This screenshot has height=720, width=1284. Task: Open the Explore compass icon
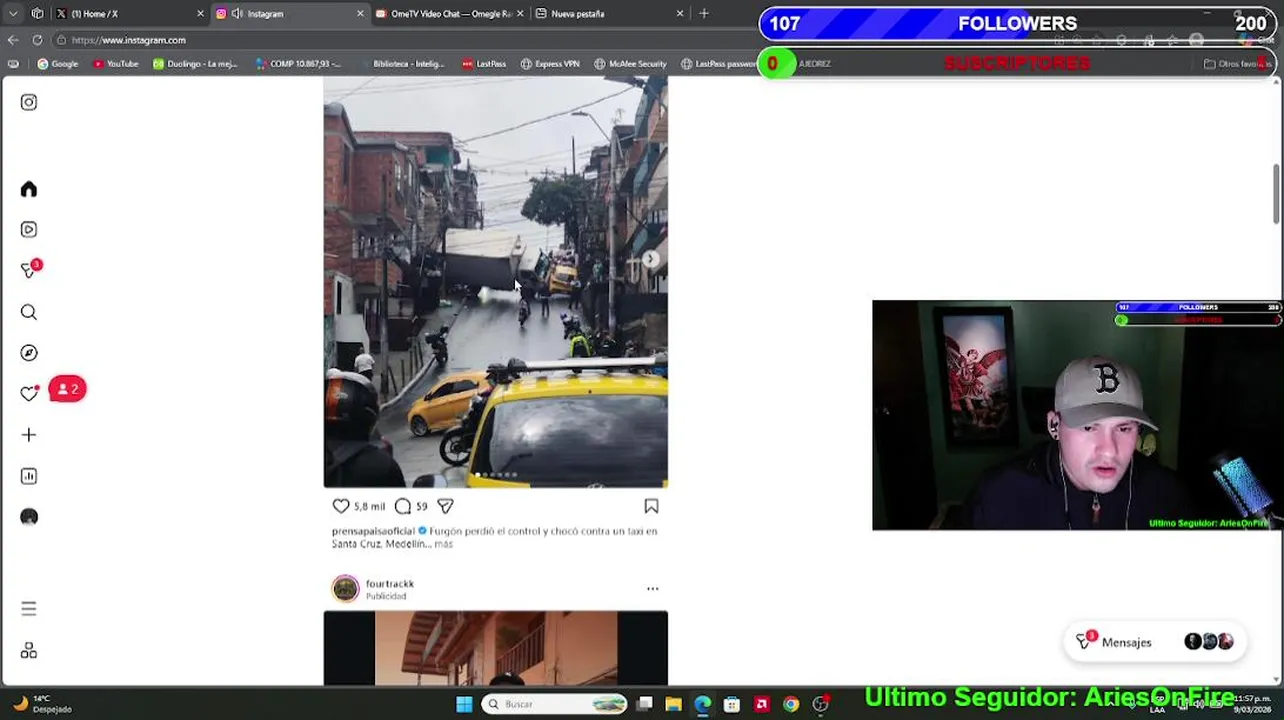pyautogui.click(x=29, y=353)
